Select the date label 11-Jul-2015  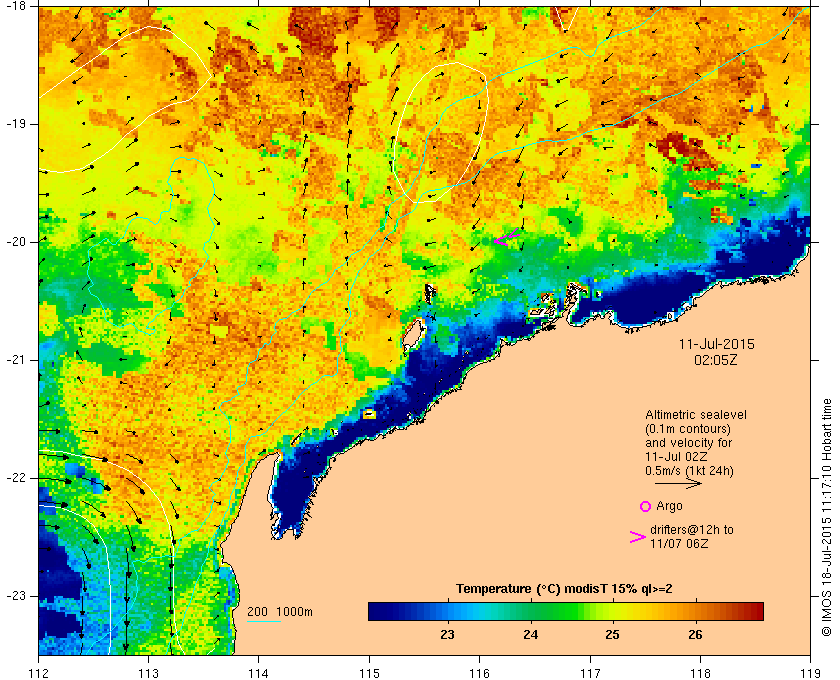[x=716, y=344]
